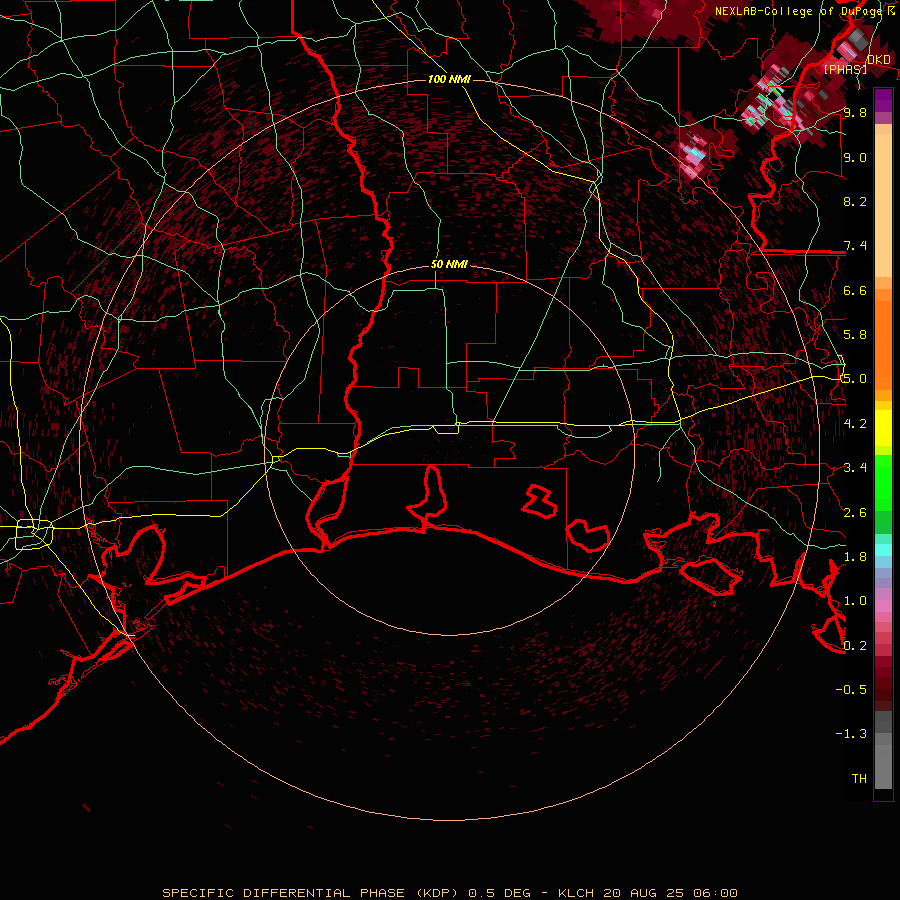Click the 50 NMI range ring label

449,264
